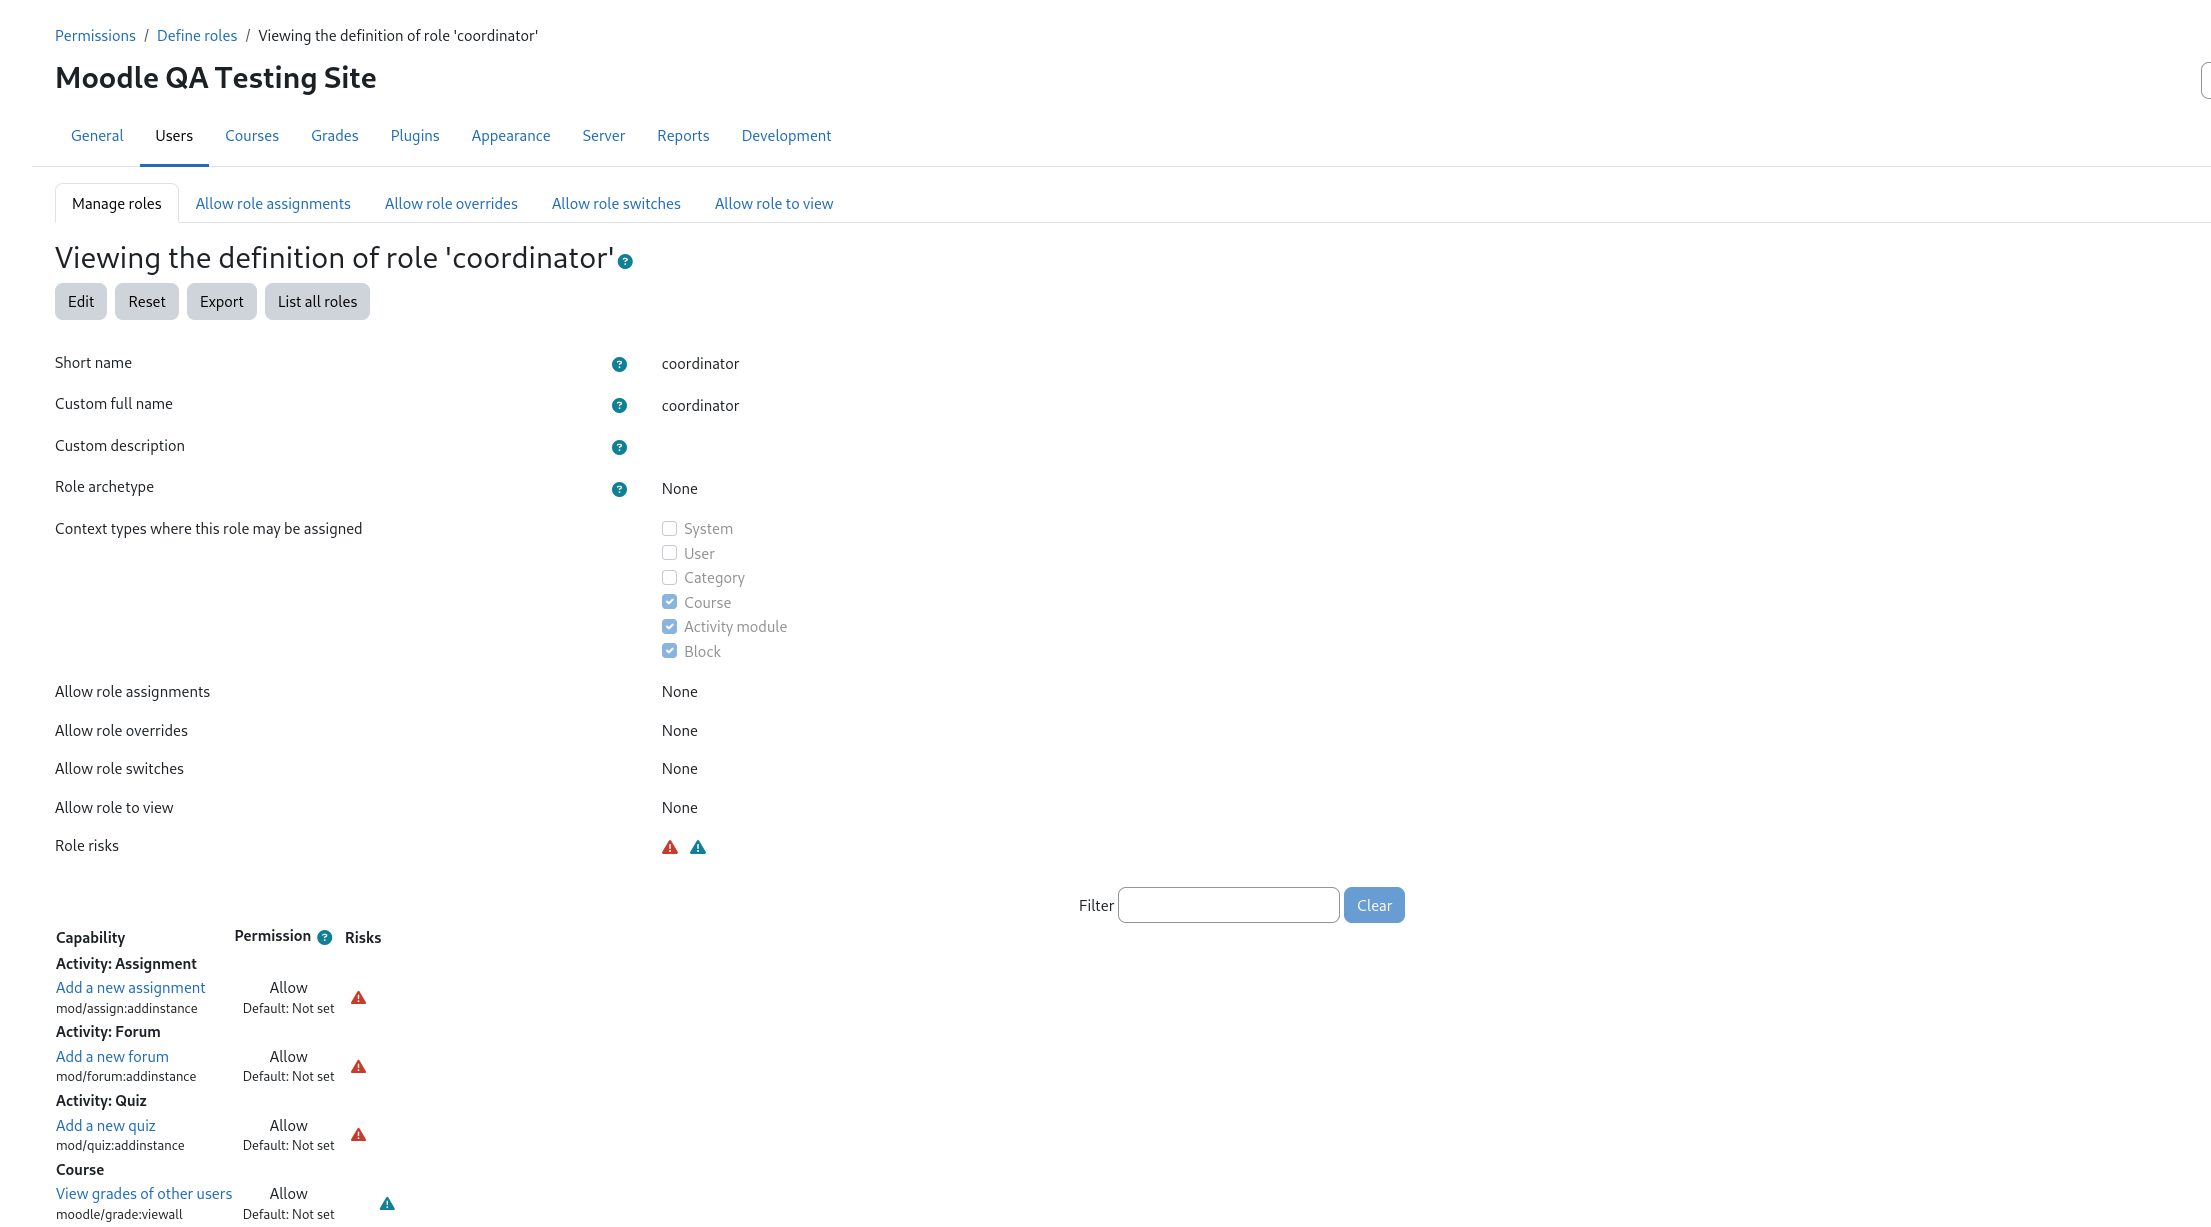Click the Short name value coordinator

700,364
